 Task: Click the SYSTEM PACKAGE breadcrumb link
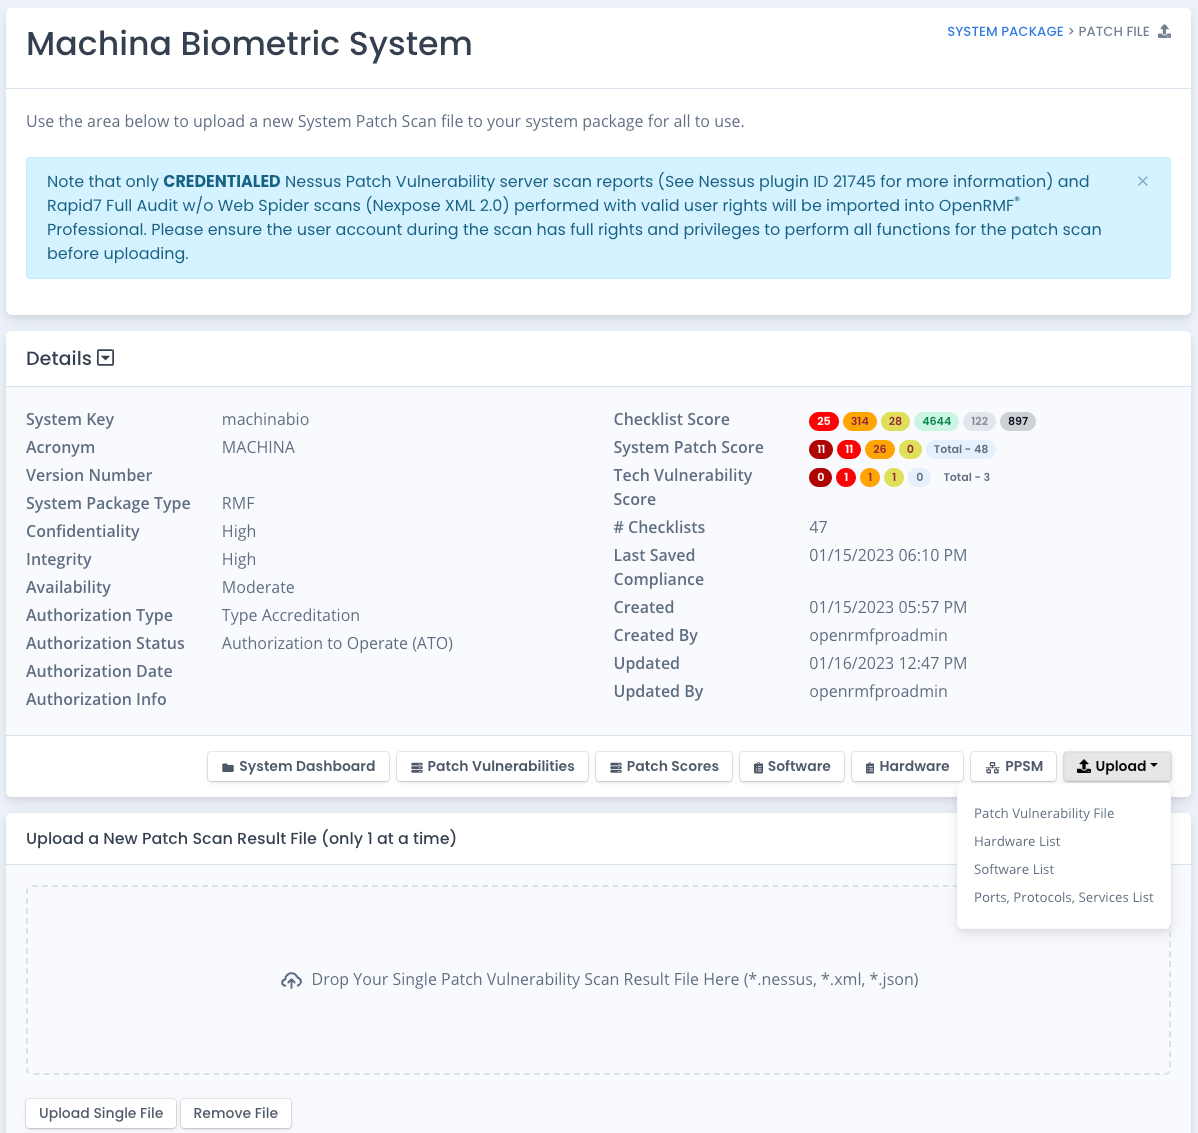click(x=1005, y=31)
